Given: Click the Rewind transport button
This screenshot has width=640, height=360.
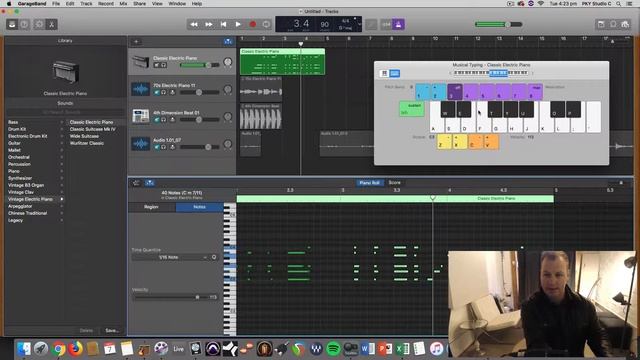Looking at the screenshot, I should point(194,24).
